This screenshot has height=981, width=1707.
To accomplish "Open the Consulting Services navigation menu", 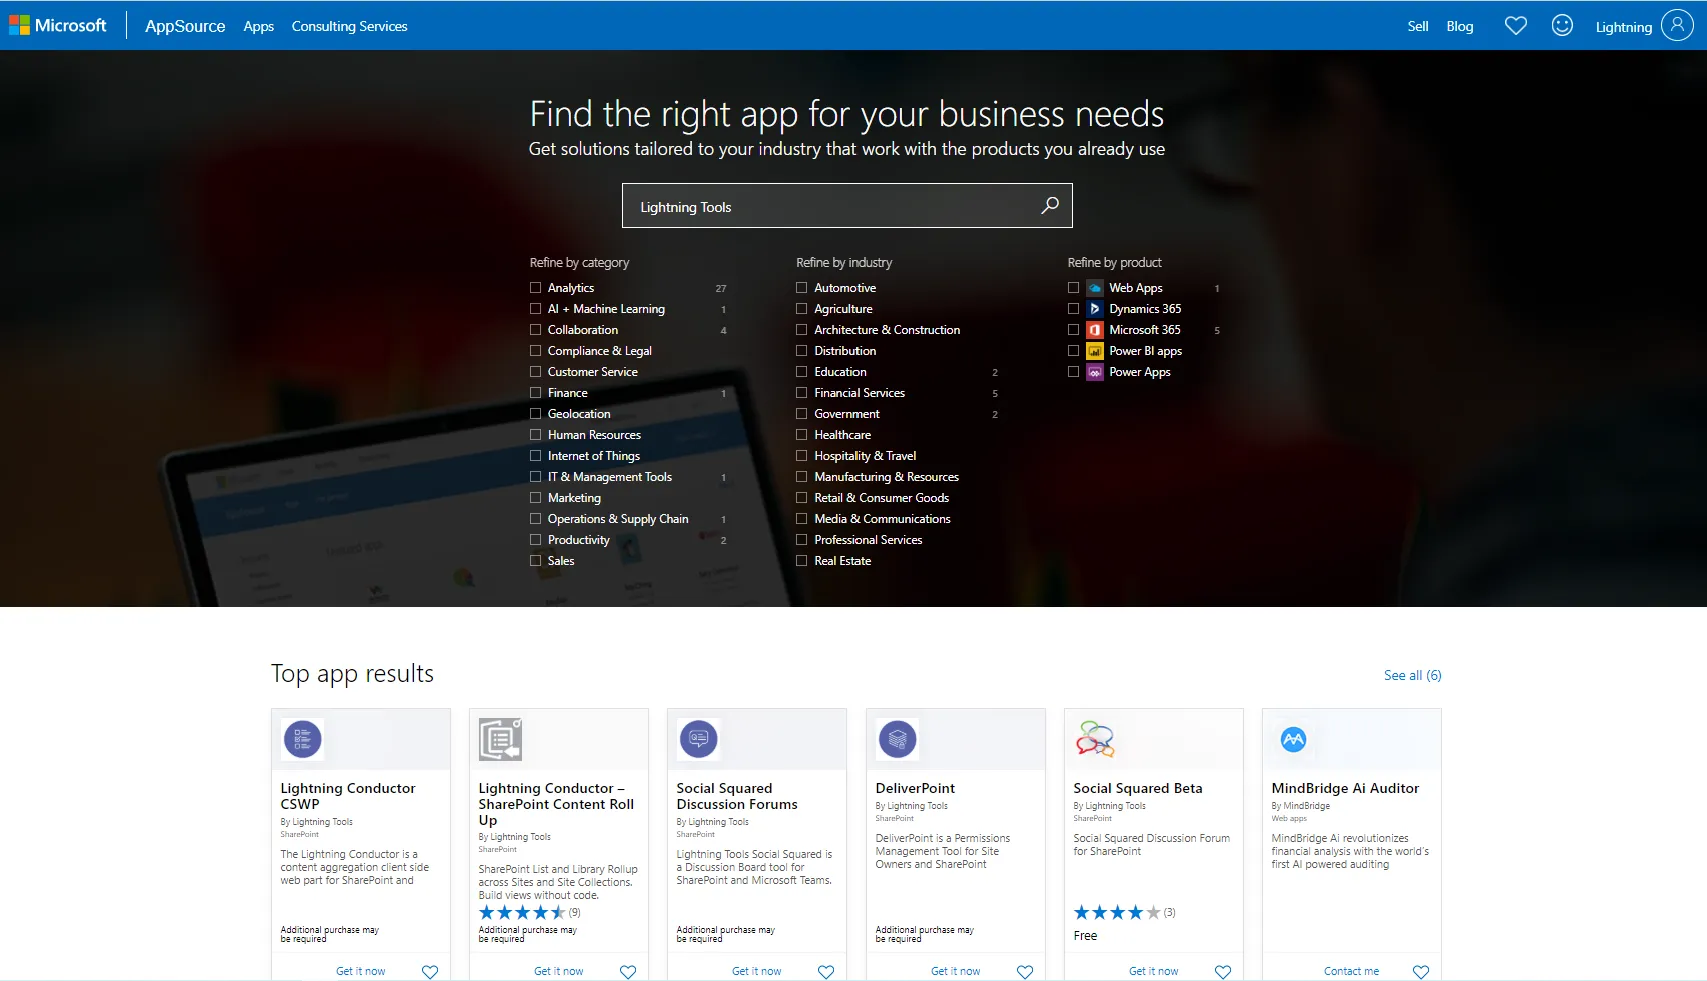I will tap(349, 26).
